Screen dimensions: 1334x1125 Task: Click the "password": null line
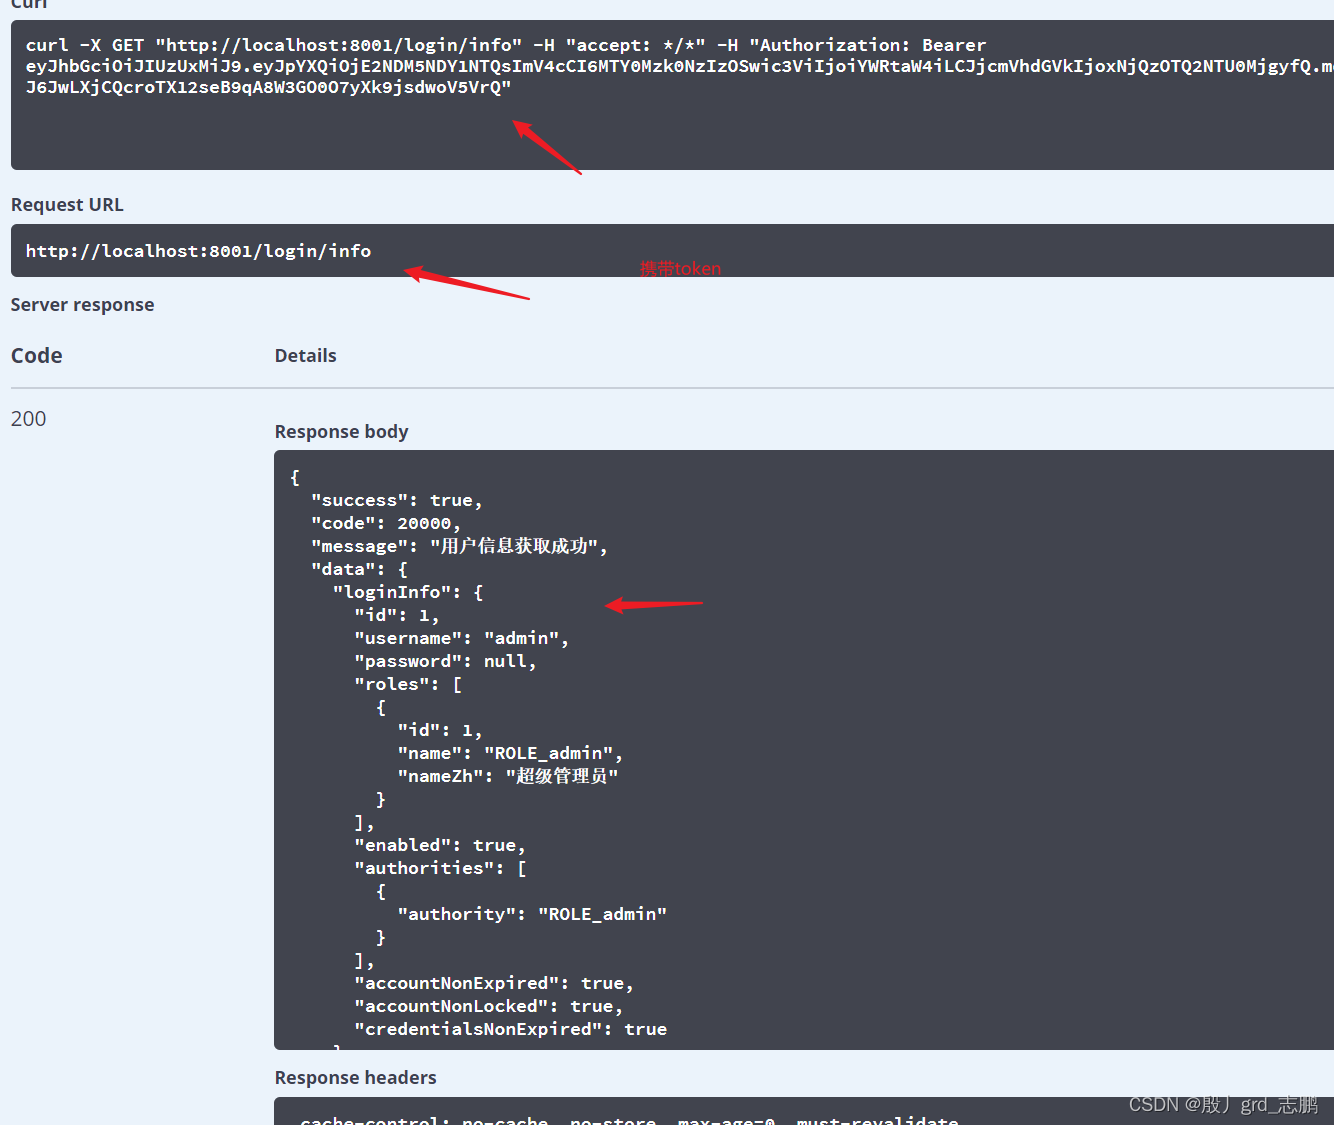tap(446, 661)
